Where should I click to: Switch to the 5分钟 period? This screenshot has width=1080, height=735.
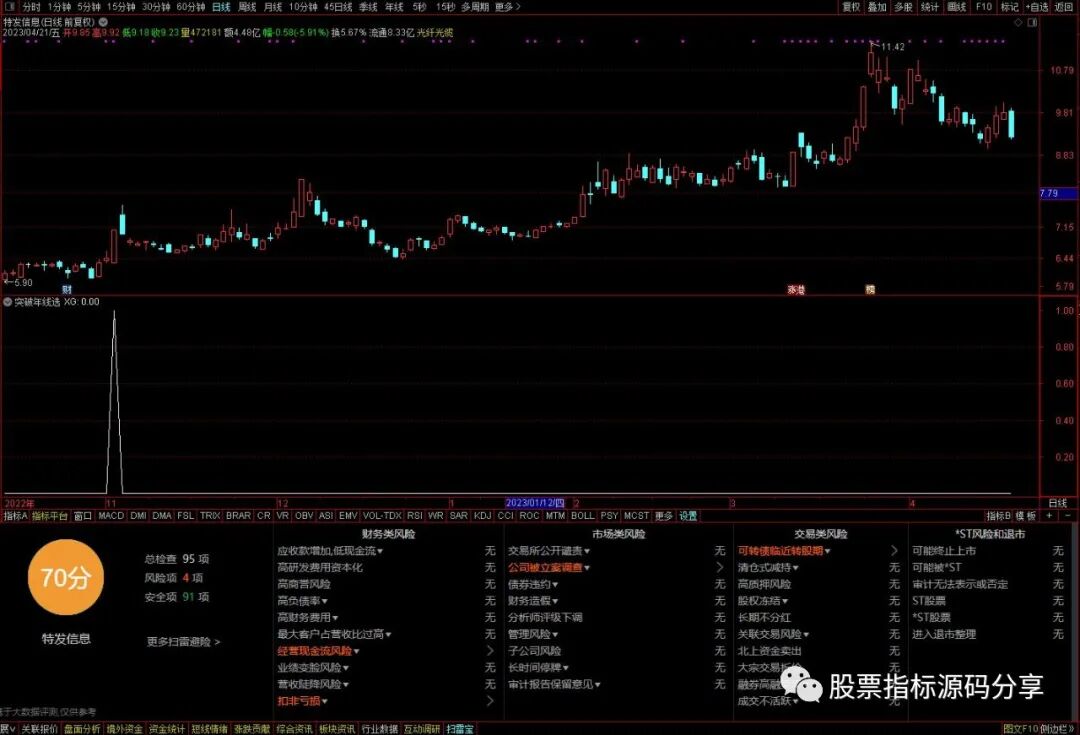point(89,6)
